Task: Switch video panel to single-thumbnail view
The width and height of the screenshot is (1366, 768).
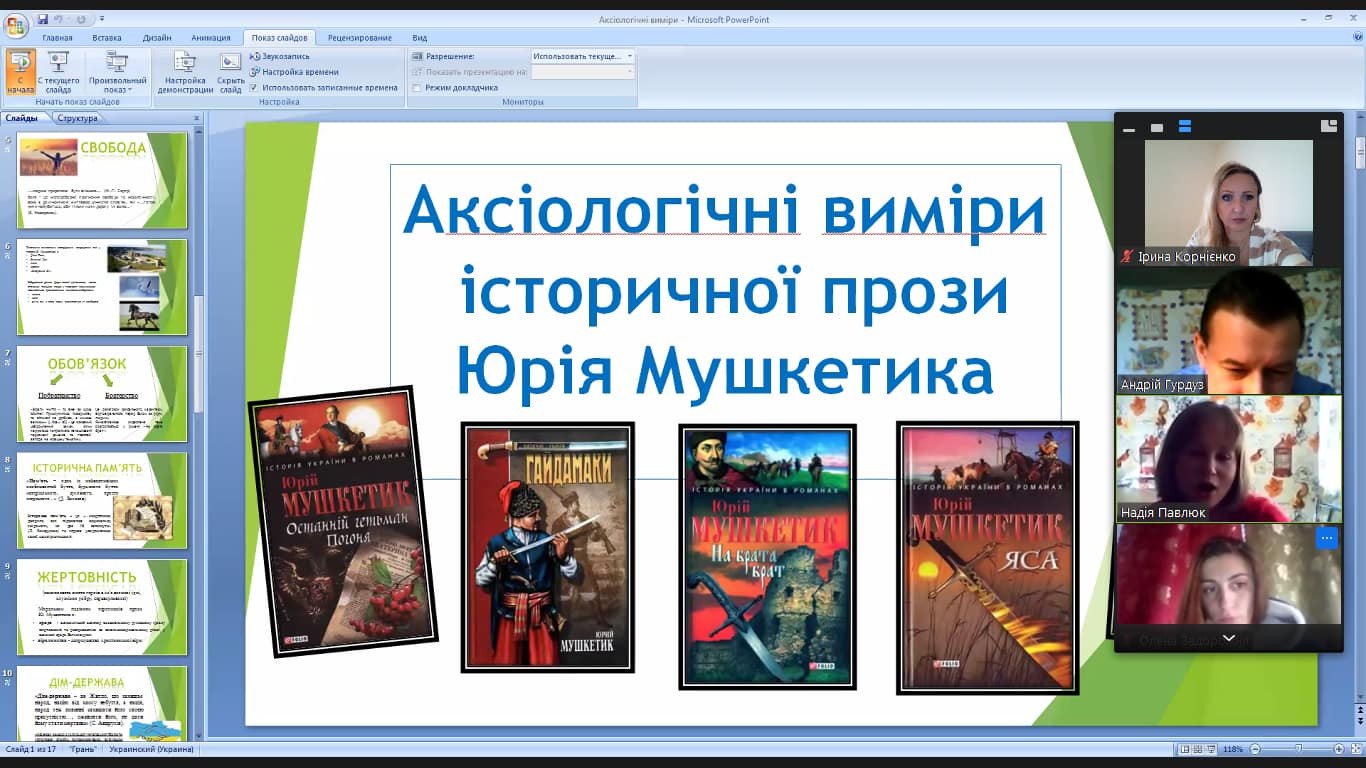Action: (1157, 128)
